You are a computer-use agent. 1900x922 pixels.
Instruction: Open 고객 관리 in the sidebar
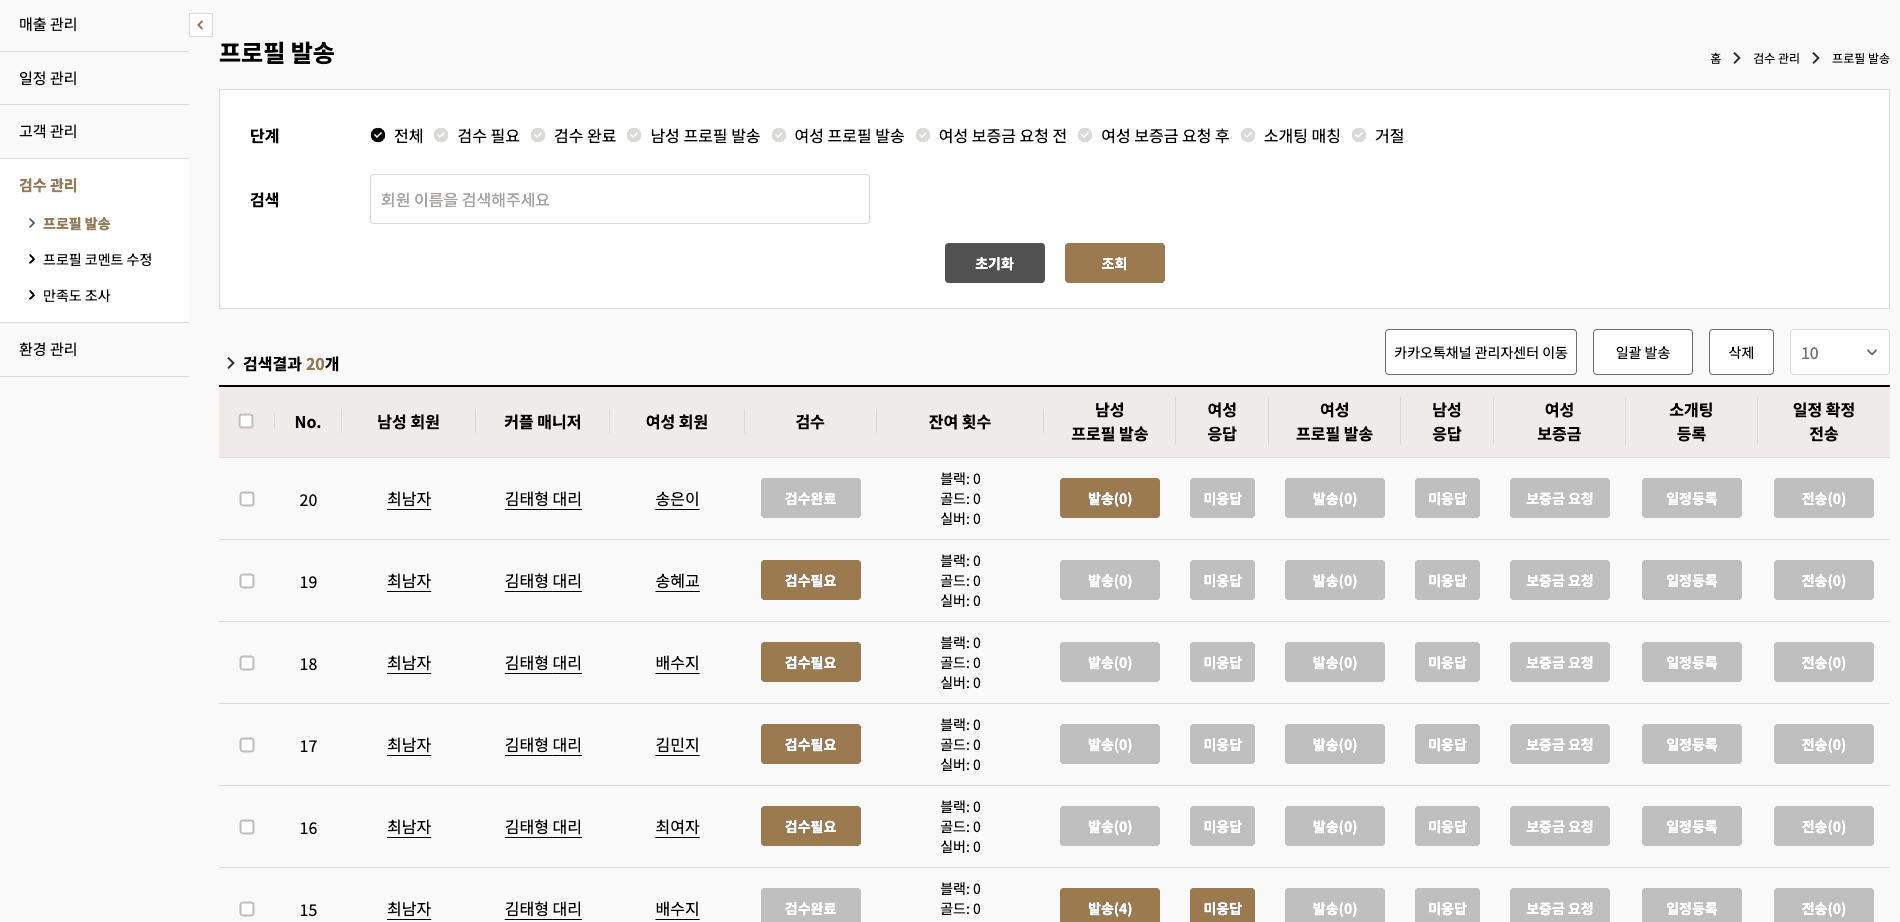[x=48, y=131]
